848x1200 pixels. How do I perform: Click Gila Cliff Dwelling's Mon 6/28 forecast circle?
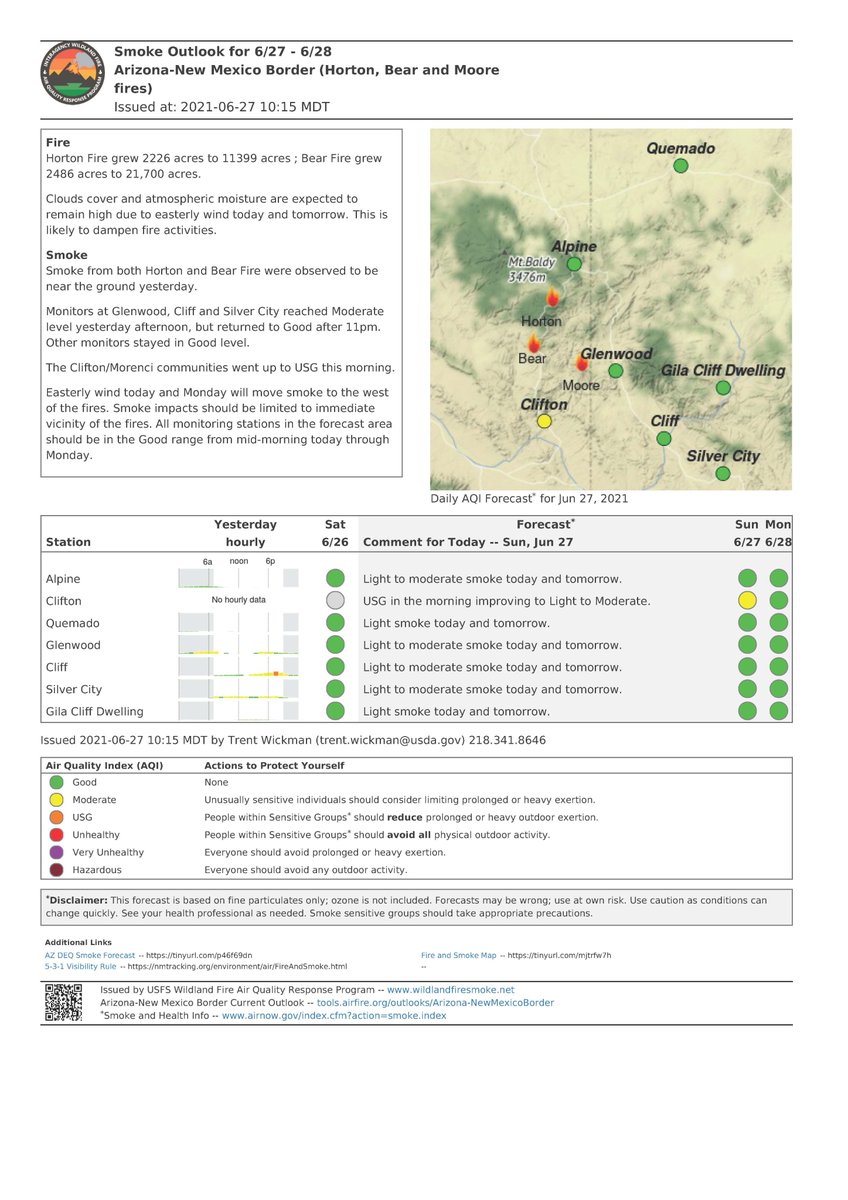779,711
